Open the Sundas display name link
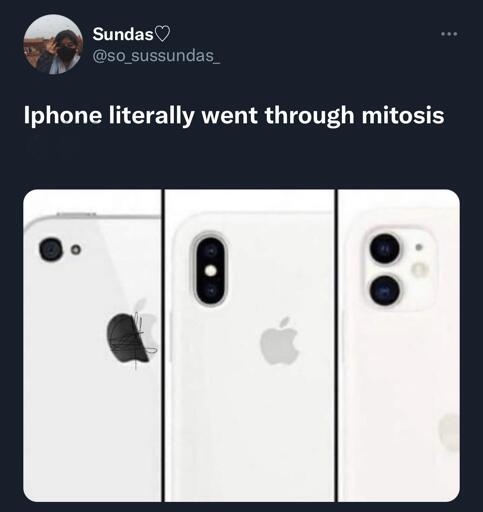Screen dimensions: 483x512 [123, 34]
